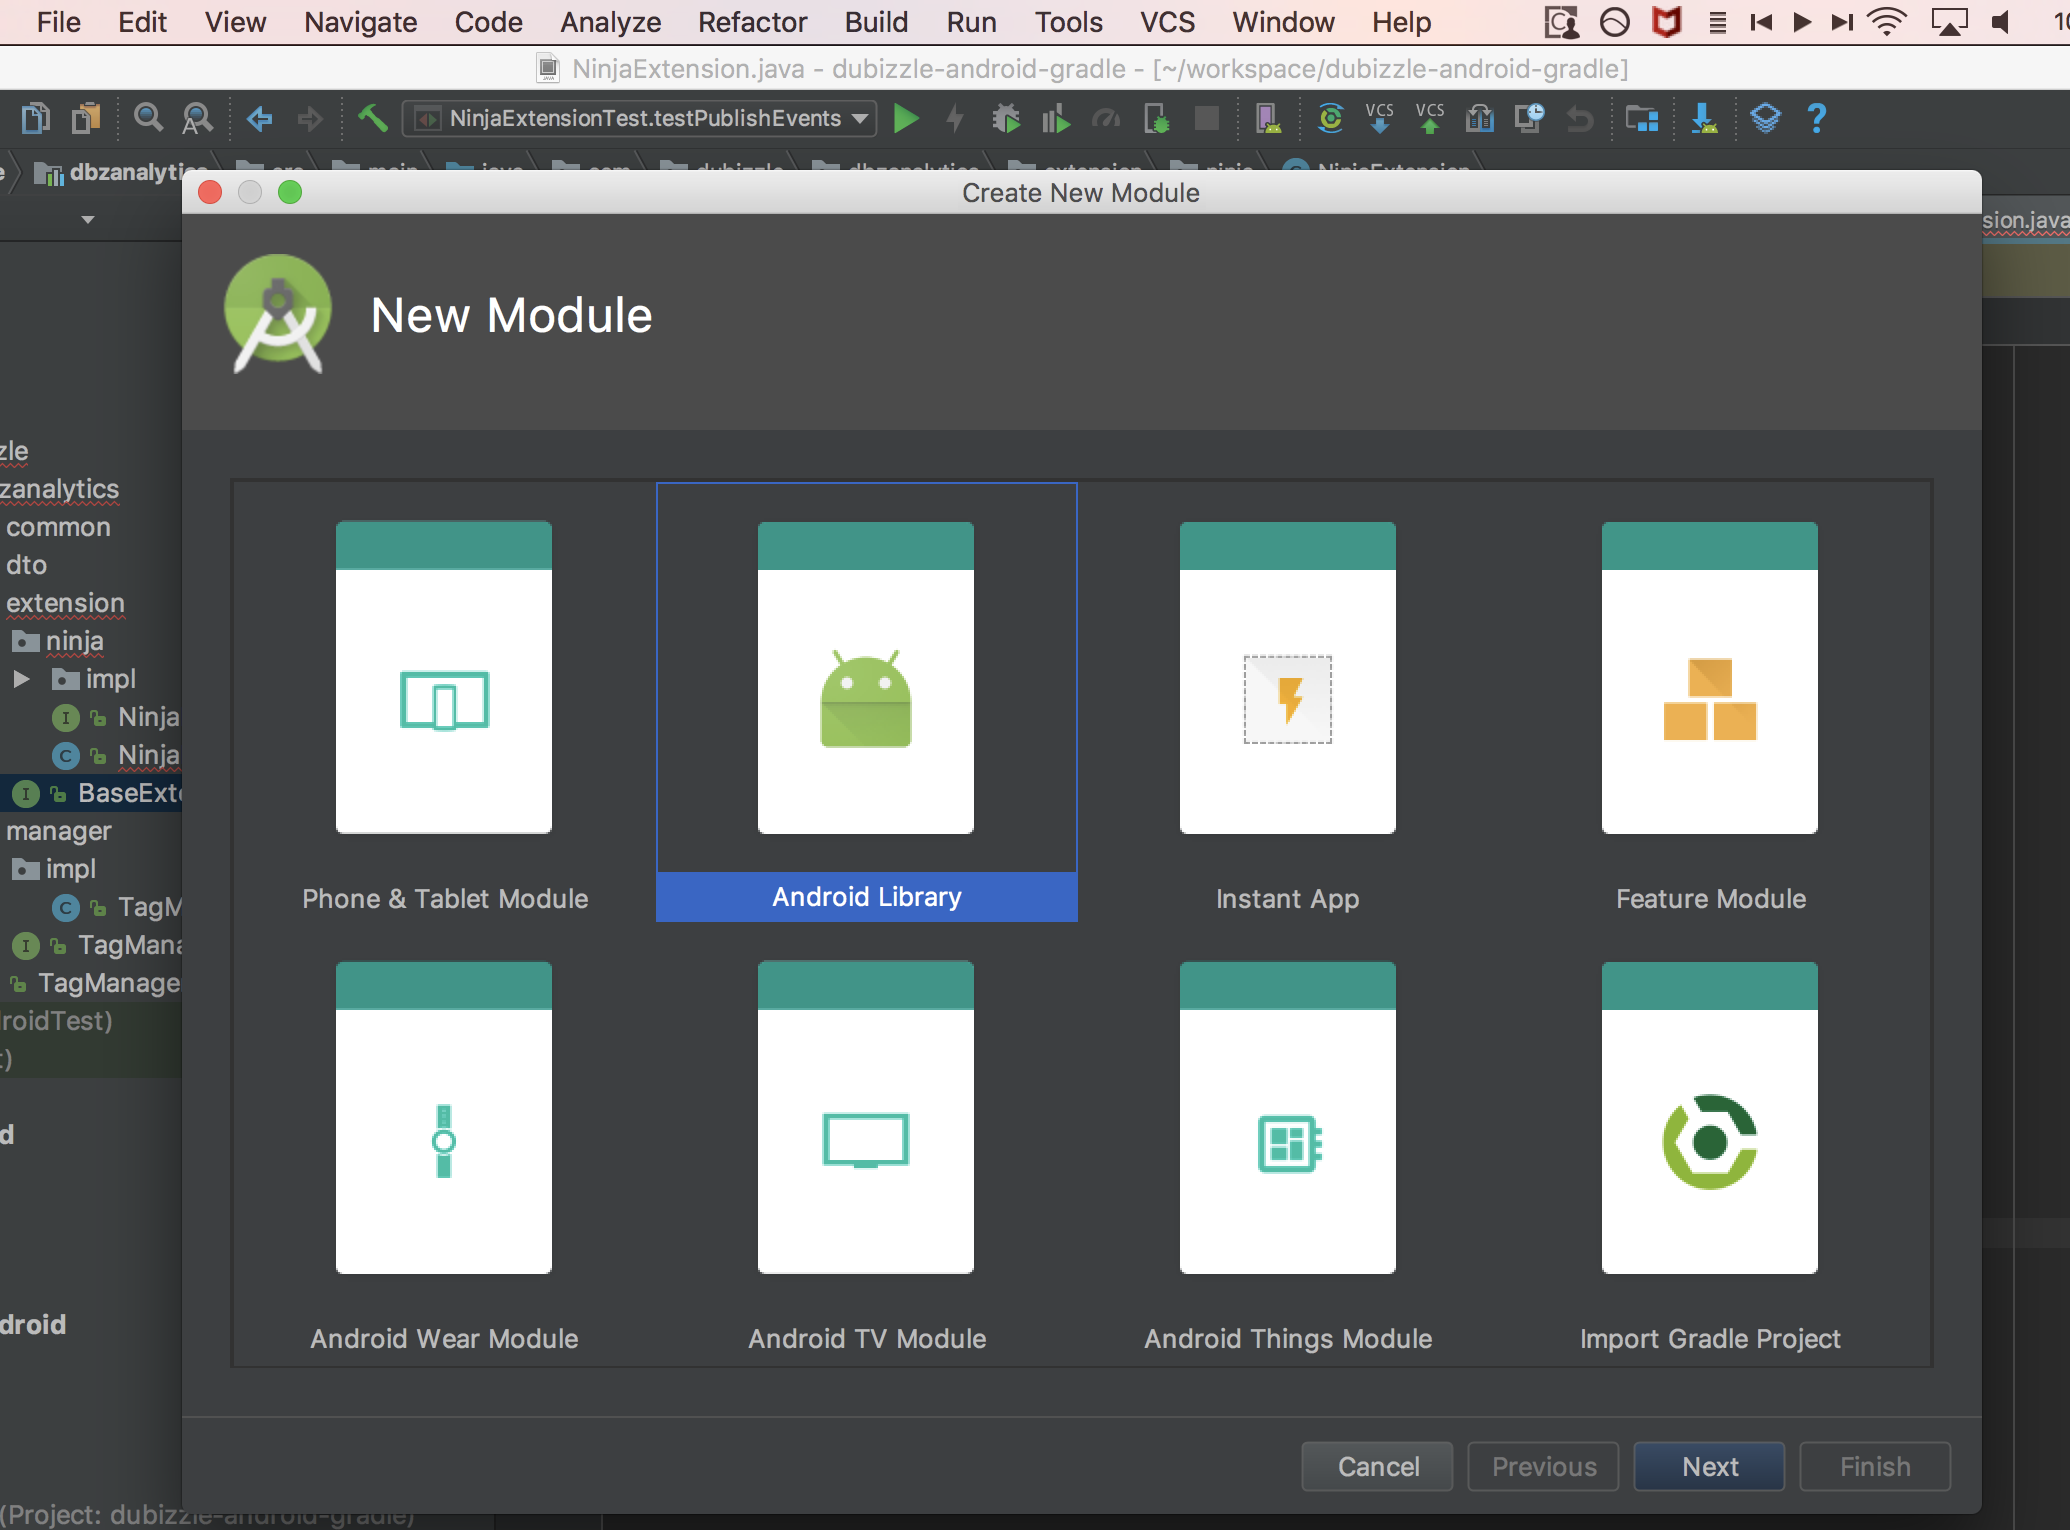This screenshot has width=2070, height=1530.
Task: Open the Build menu
Action: click(x=875, y=22)
